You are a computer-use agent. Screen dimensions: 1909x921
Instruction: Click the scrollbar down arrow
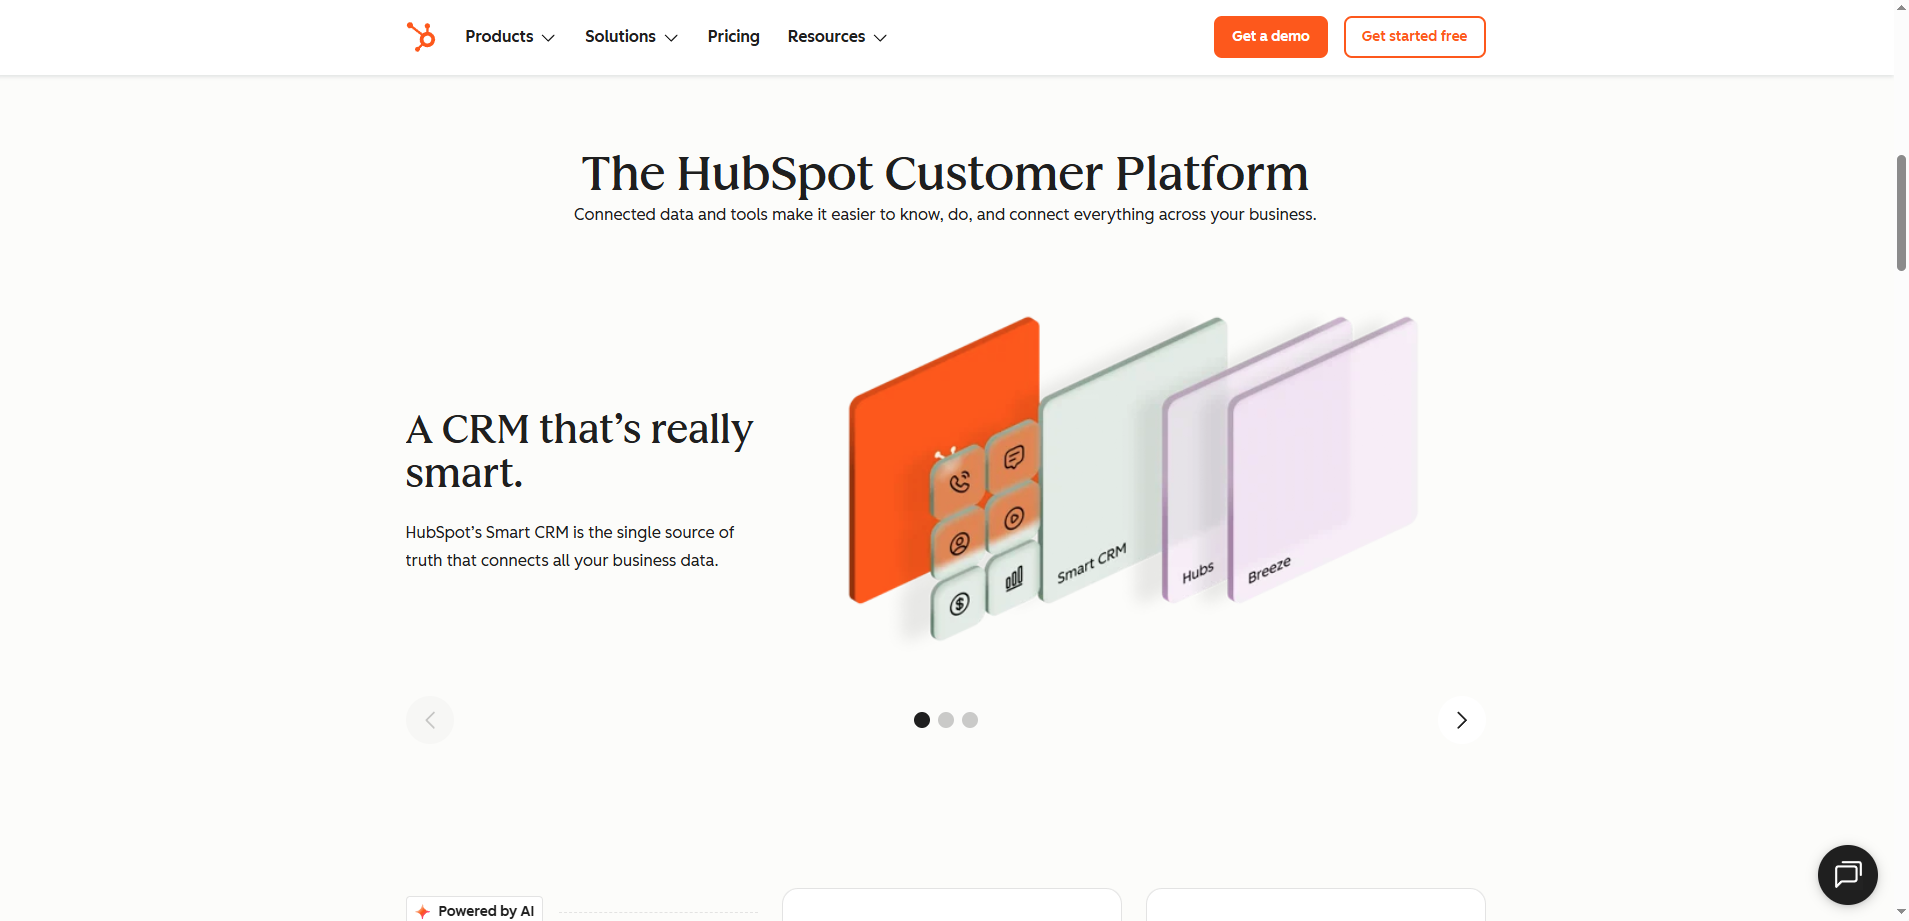point(1901,912)
